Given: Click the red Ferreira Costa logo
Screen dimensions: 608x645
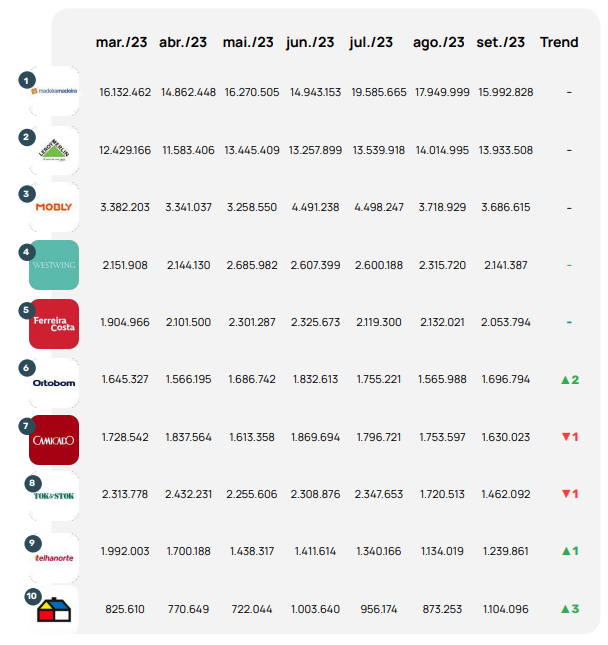Looking at the screenshot, I should coord(53,323).
